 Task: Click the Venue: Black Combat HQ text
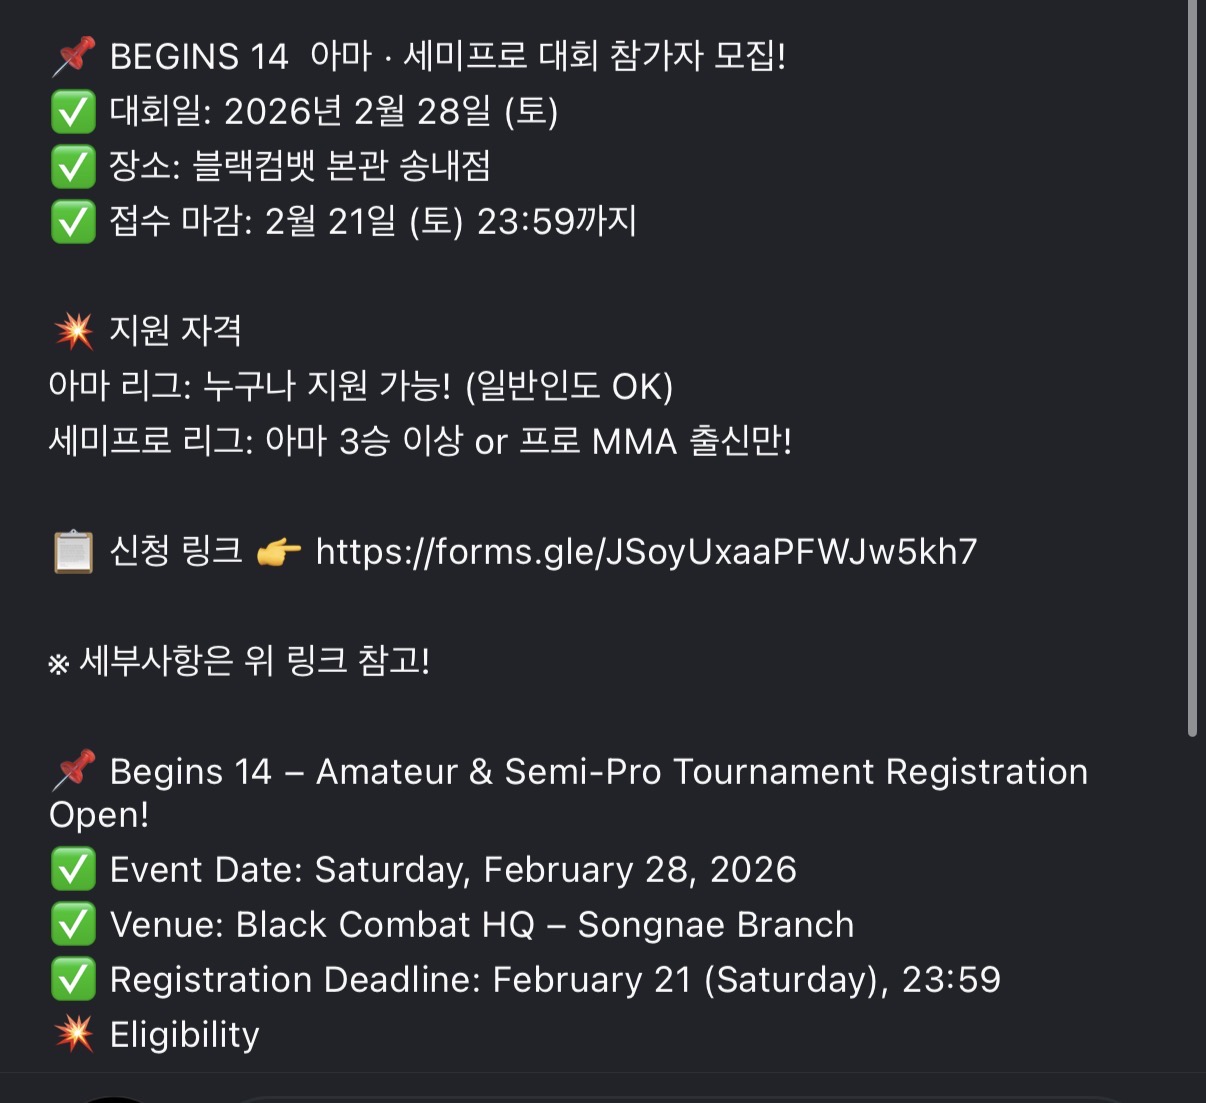coord(482,925)
